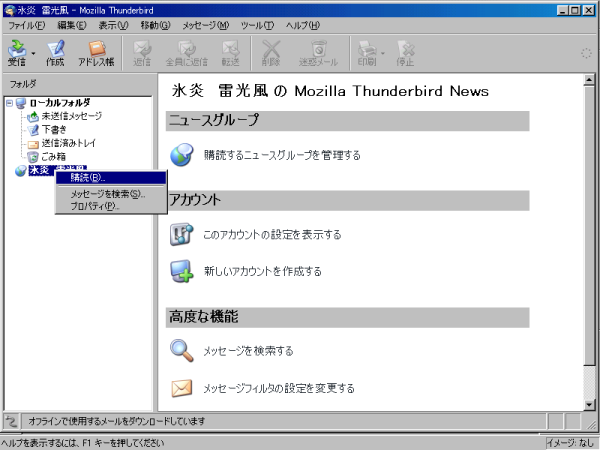
Task: Collapse the ローカルフォルダ tree node
Action: 10,103
